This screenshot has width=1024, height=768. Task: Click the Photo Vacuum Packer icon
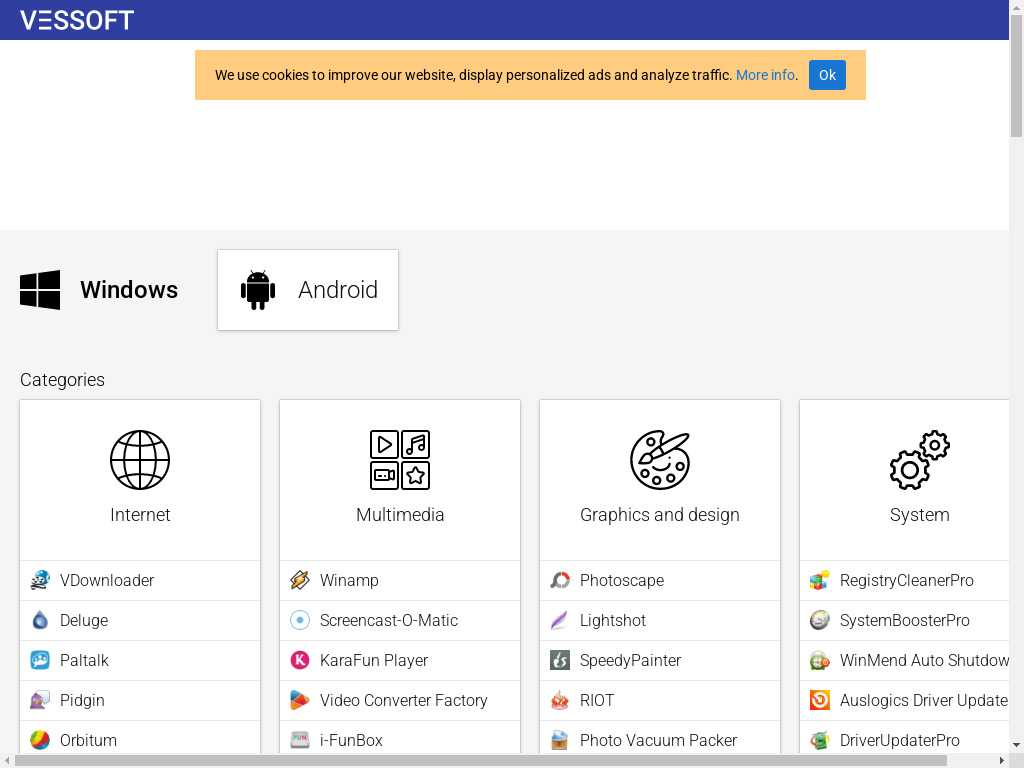(x=560, y=740)
